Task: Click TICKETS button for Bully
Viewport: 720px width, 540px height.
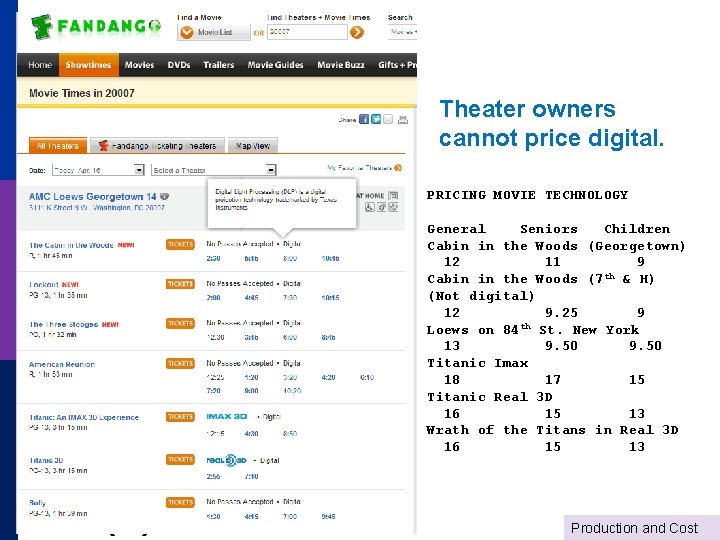Action: 180,502
